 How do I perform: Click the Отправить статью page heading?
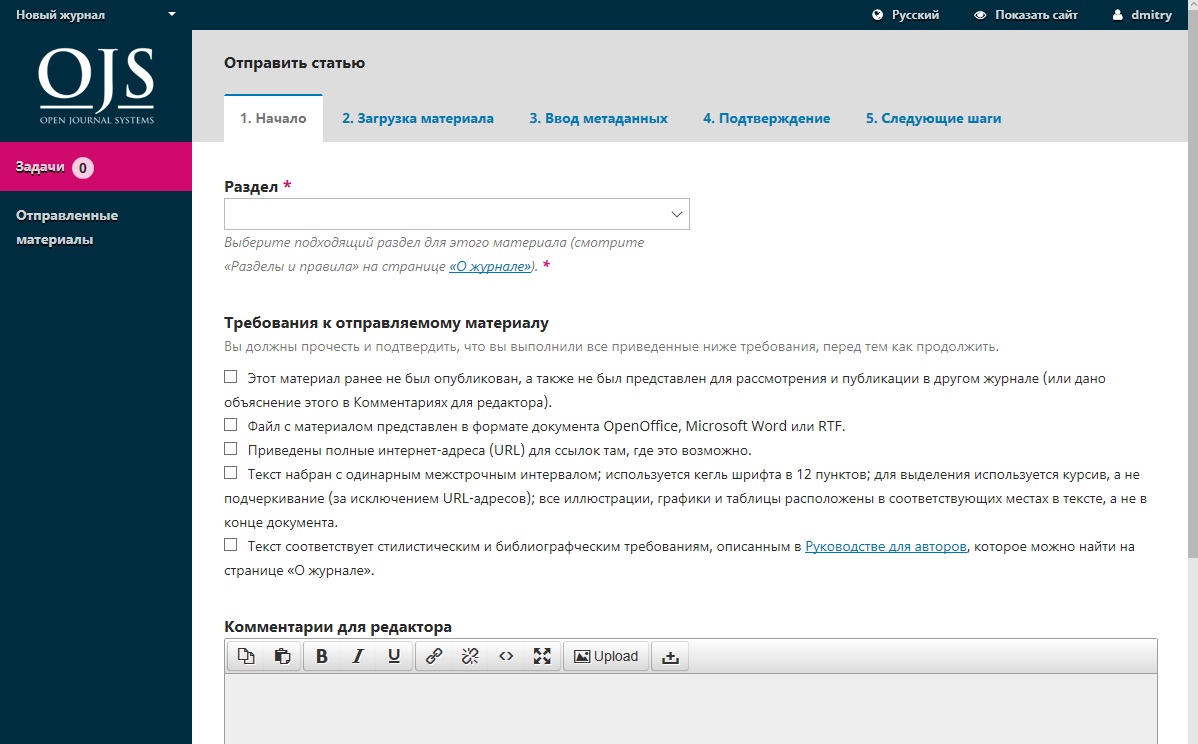click(294, 63)
